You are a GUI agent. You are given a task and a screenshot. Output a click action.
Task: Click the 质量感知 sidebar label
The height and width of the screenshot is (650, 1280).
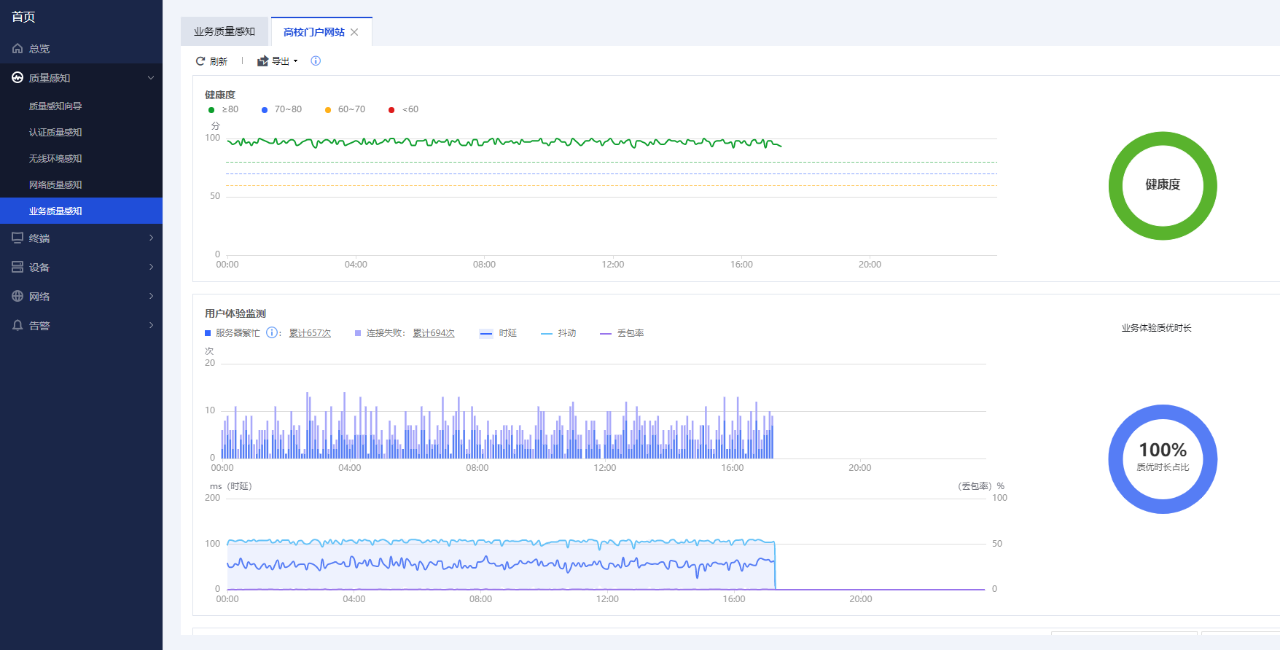tap(49, 77)
